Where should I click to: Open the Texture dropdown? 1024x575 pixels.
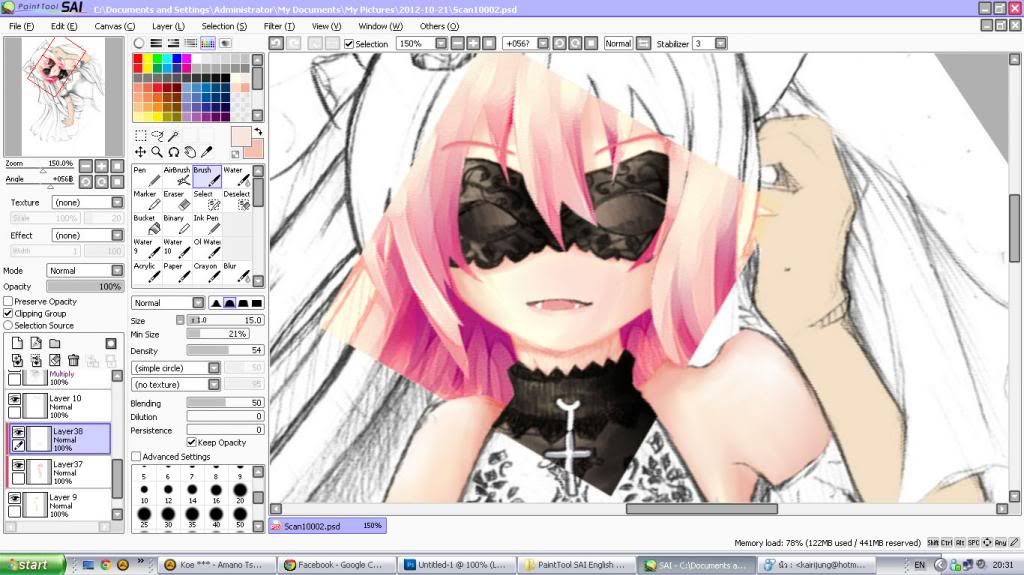(x=117, y=203)
